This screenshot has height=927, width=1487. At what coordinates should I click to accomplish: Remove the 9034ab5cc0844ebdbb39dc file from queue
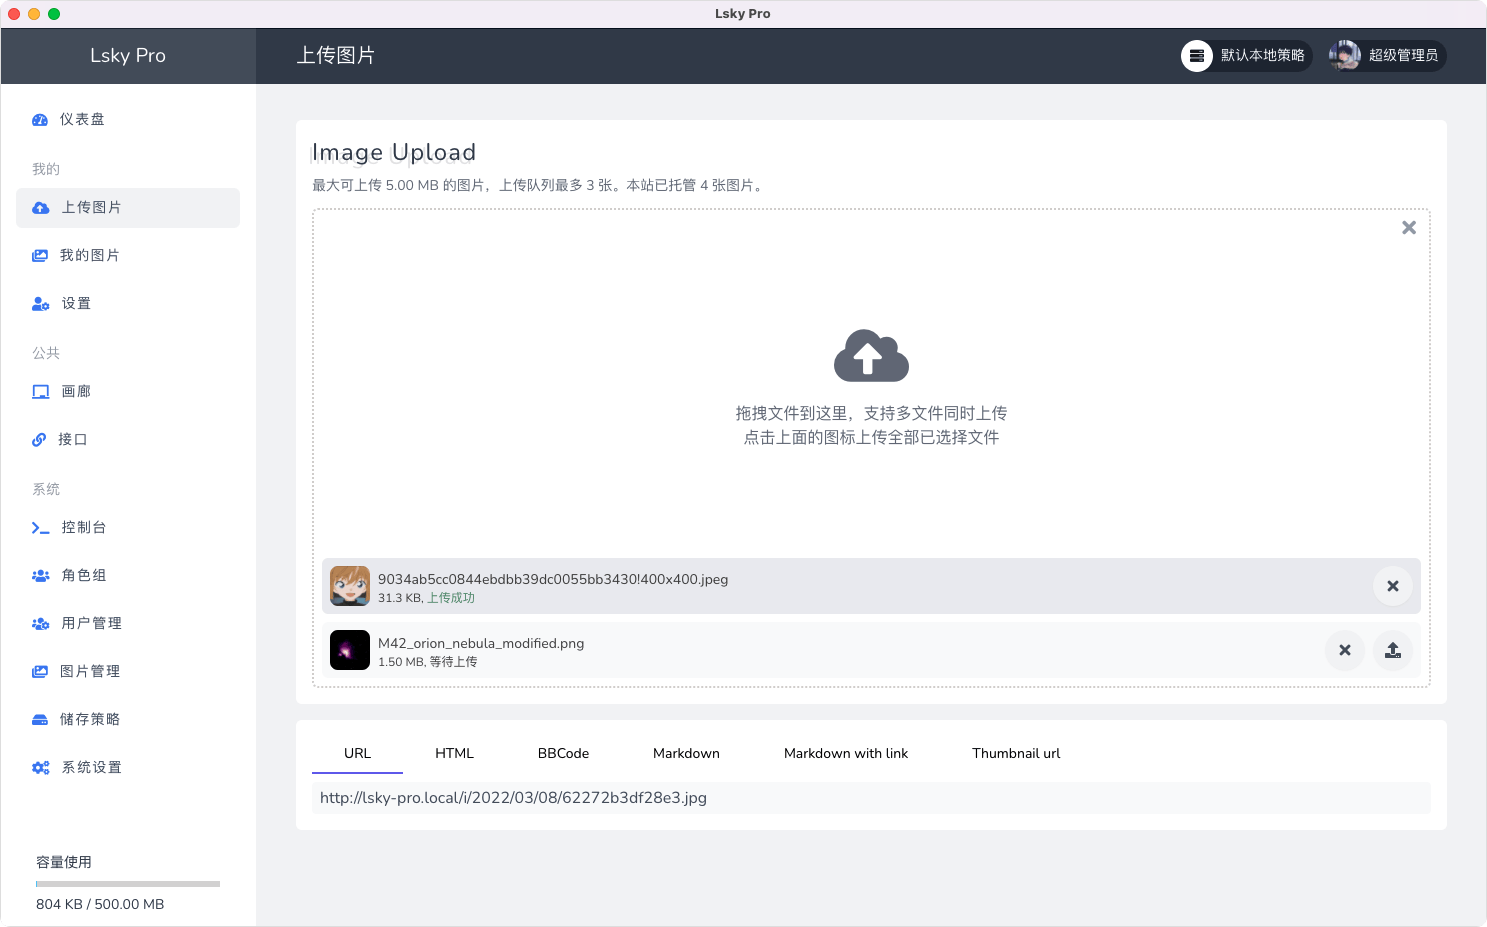click(x=1392, y=586)
